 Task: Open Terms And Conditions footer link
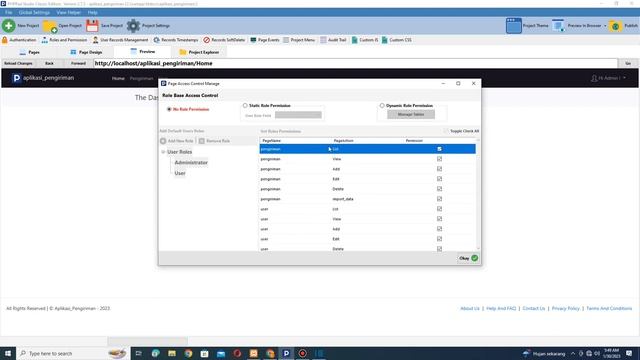[x=609, y=308]
